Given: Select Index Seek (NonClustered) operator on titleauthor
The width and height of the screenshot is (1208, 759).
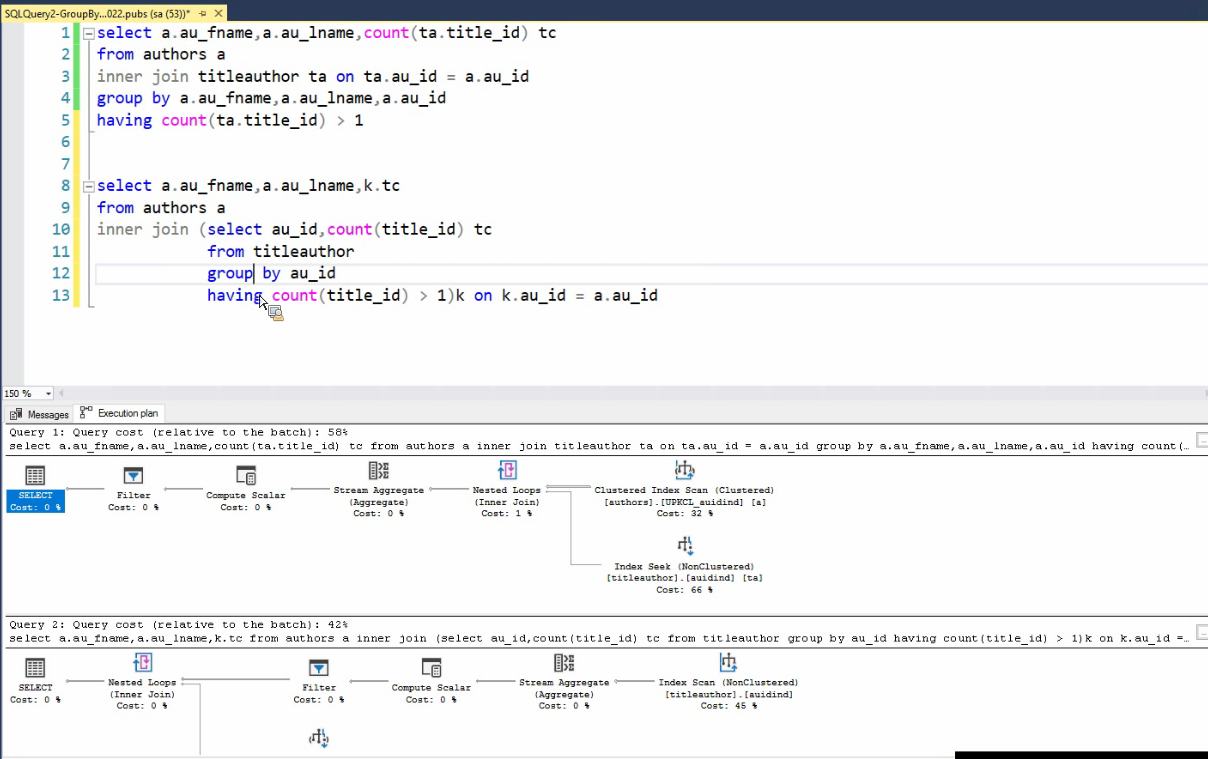Looking at the screenshot, I should [685, 565].
